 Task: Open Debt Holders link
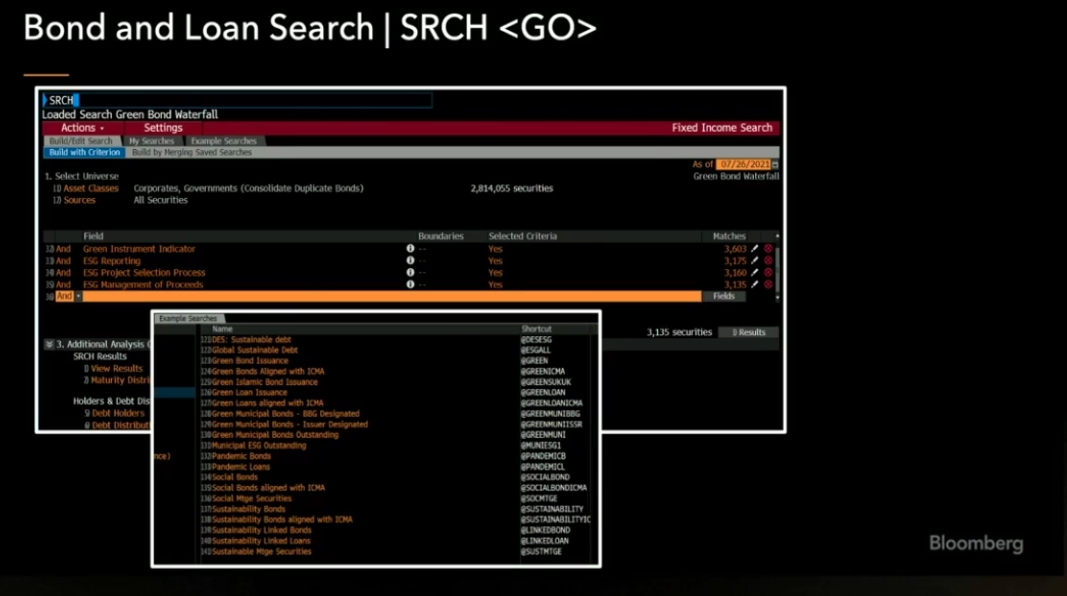(x=118, y=413)
